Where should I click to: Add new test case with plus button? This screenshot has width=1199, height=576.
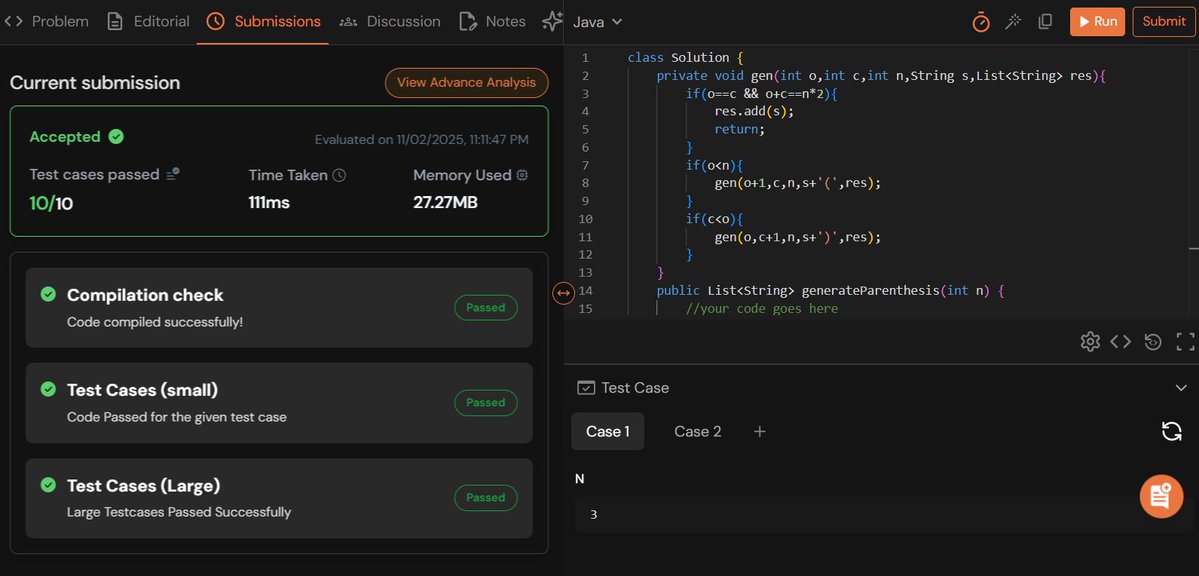click(759, 431)
